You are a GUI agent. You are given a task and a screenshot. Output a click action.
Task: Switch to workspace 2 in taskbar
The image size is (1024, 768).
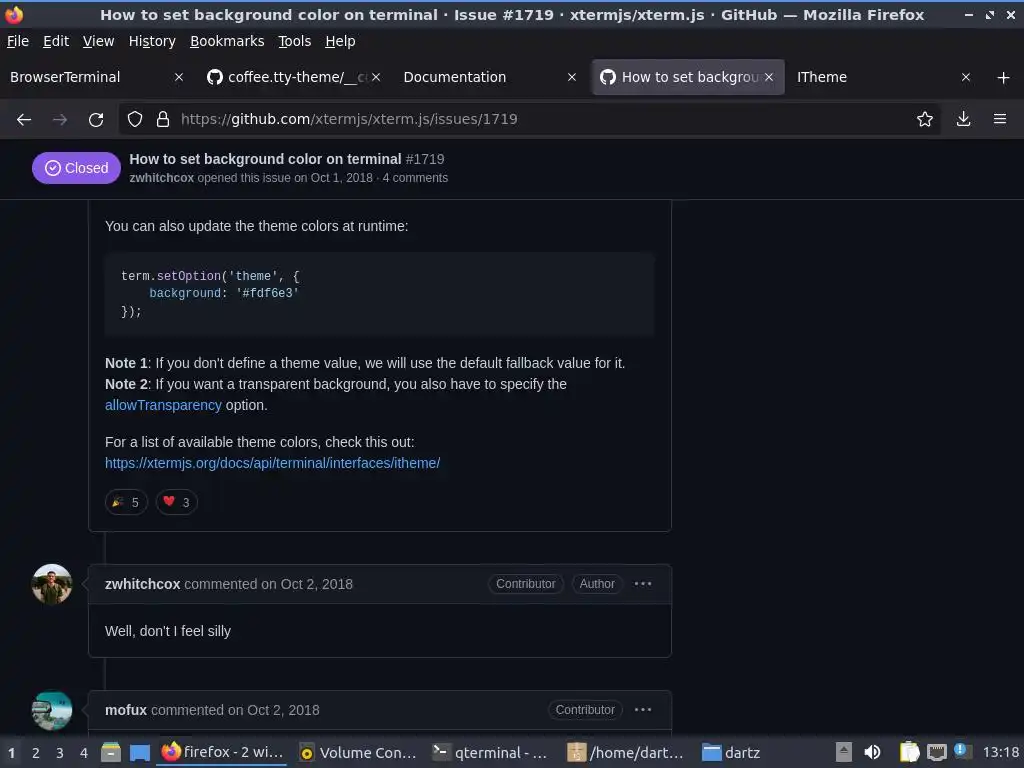[35, 753]
